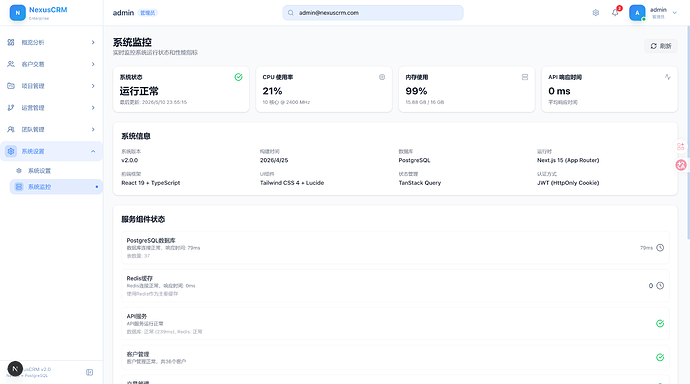Expand the 团队管理 menu chevron
Image resolution: width=690 pixels, height=384 pixels.
[x=93, y=129]
